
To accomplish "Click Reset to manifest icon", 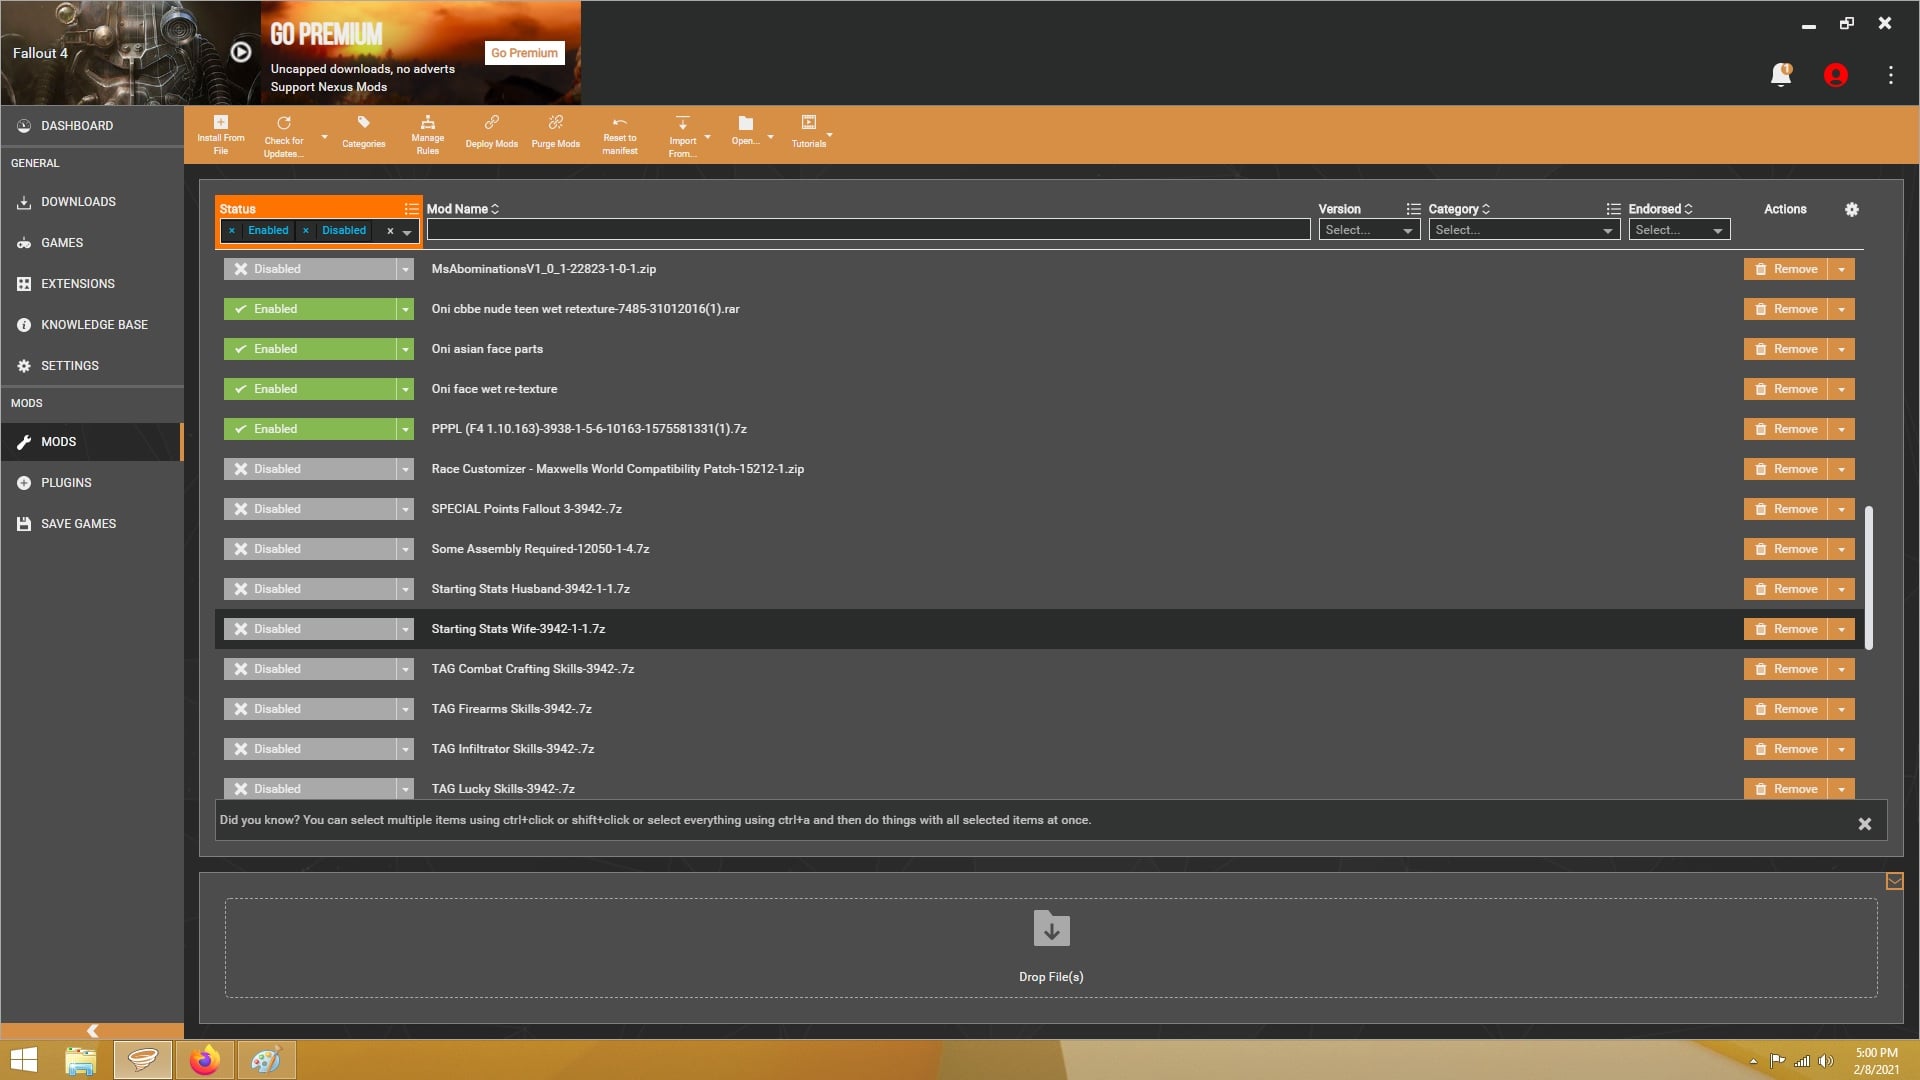I will coord(619,123).
